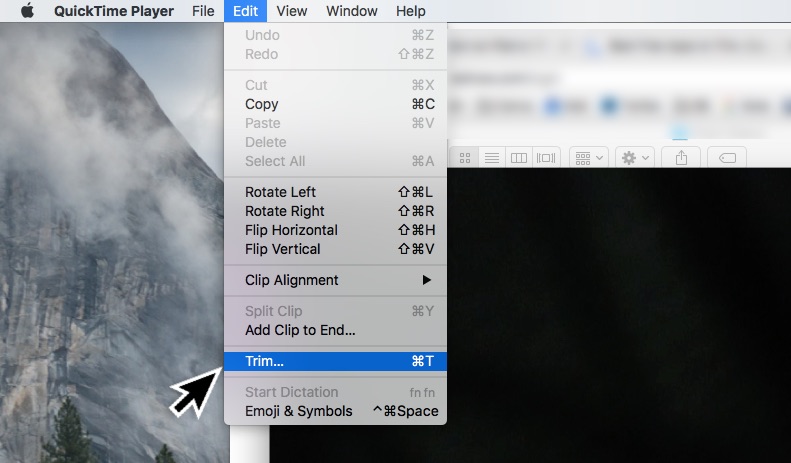Open the Finder item arrangement dropdown
The width and height of the screenshot is (791, 463).
[x=589, y=158]
